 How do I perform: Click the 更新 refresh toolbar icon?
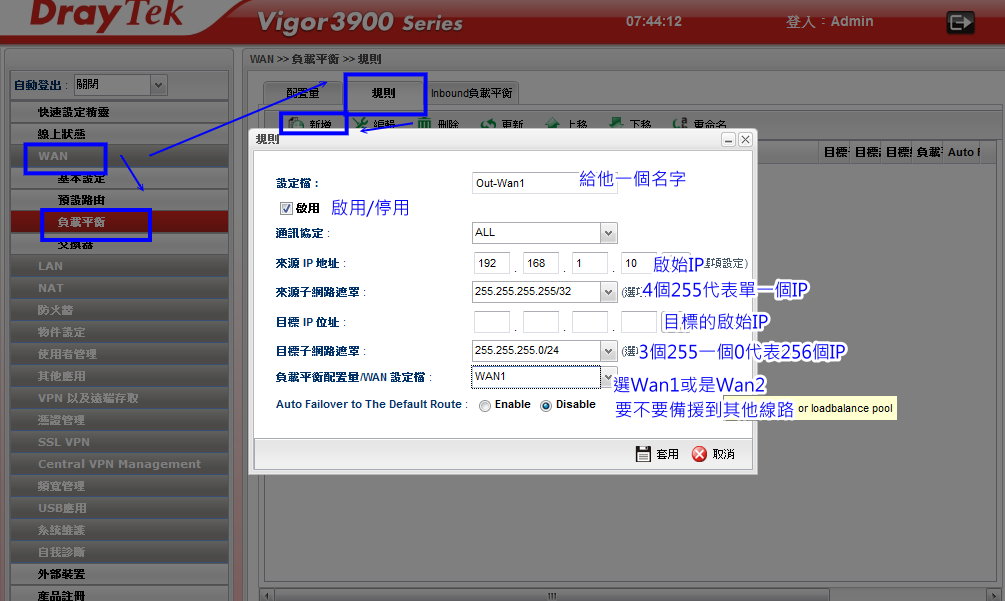coord(488,124)
